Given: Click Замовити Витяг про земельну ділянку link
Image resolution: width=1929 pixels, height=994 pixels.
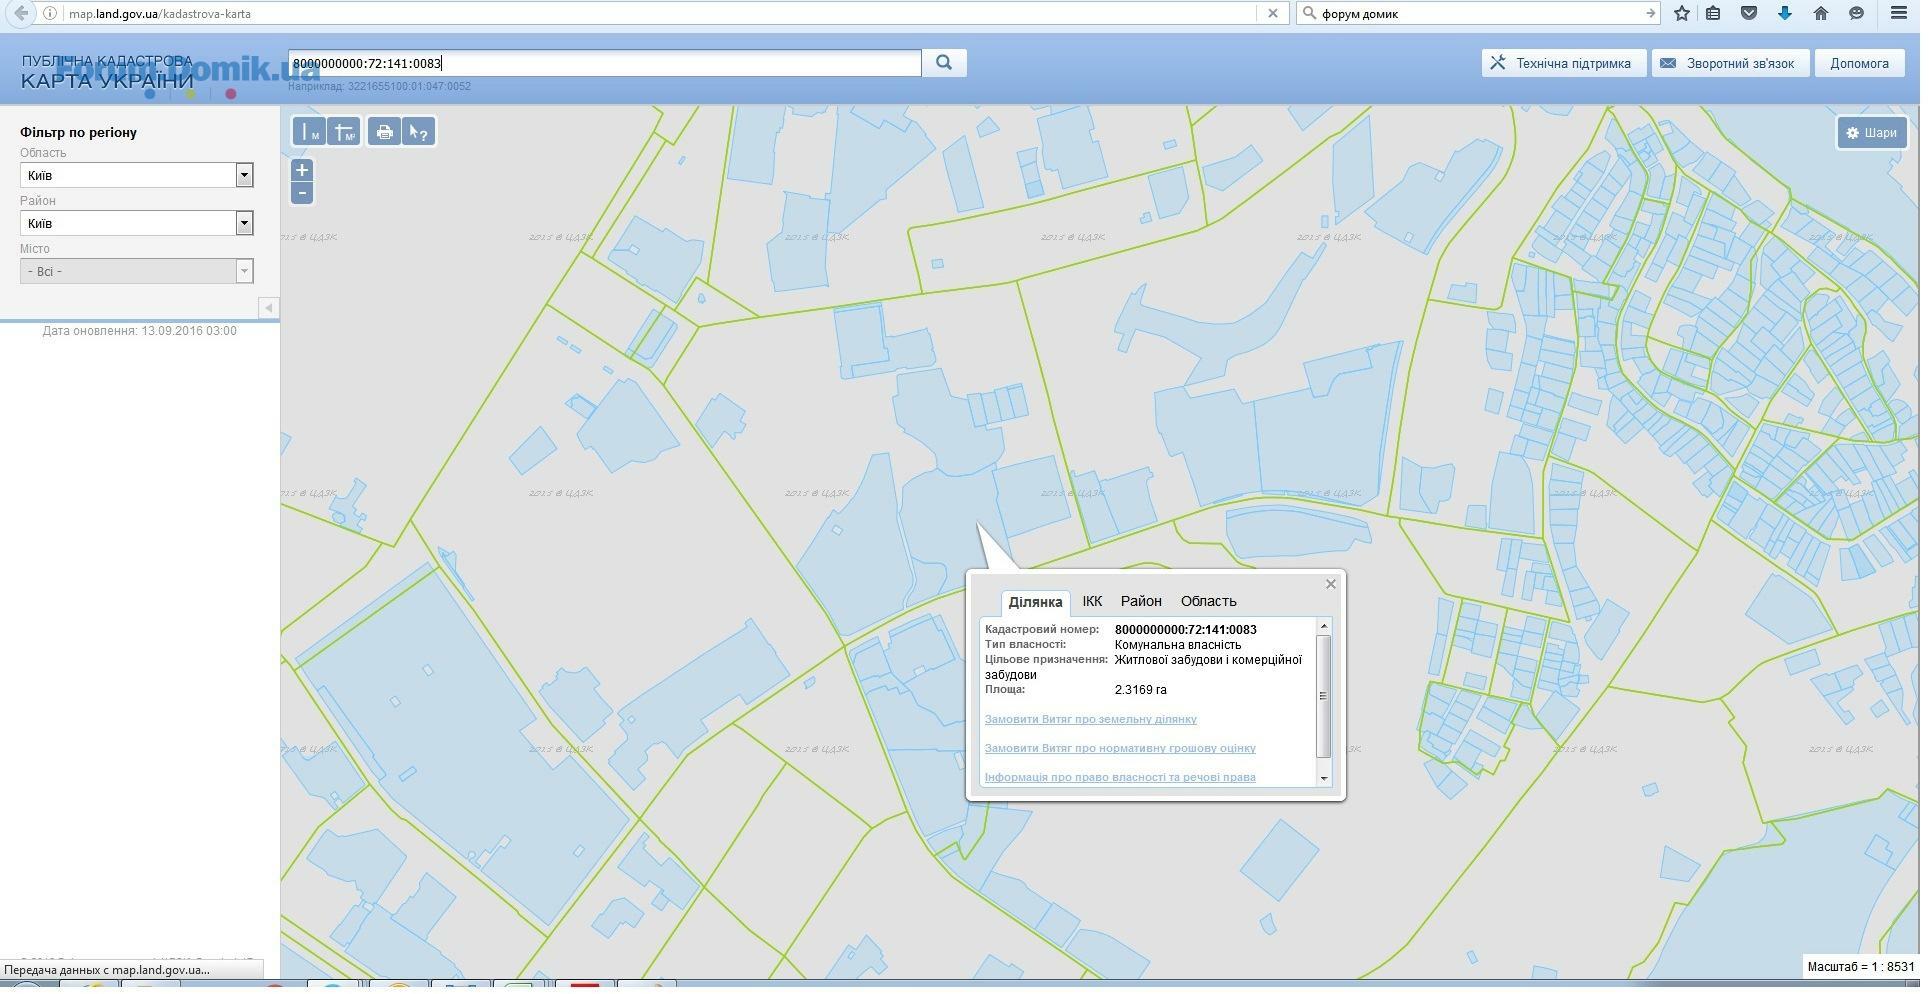Looking at the screenshot, I should point(1090,719).
